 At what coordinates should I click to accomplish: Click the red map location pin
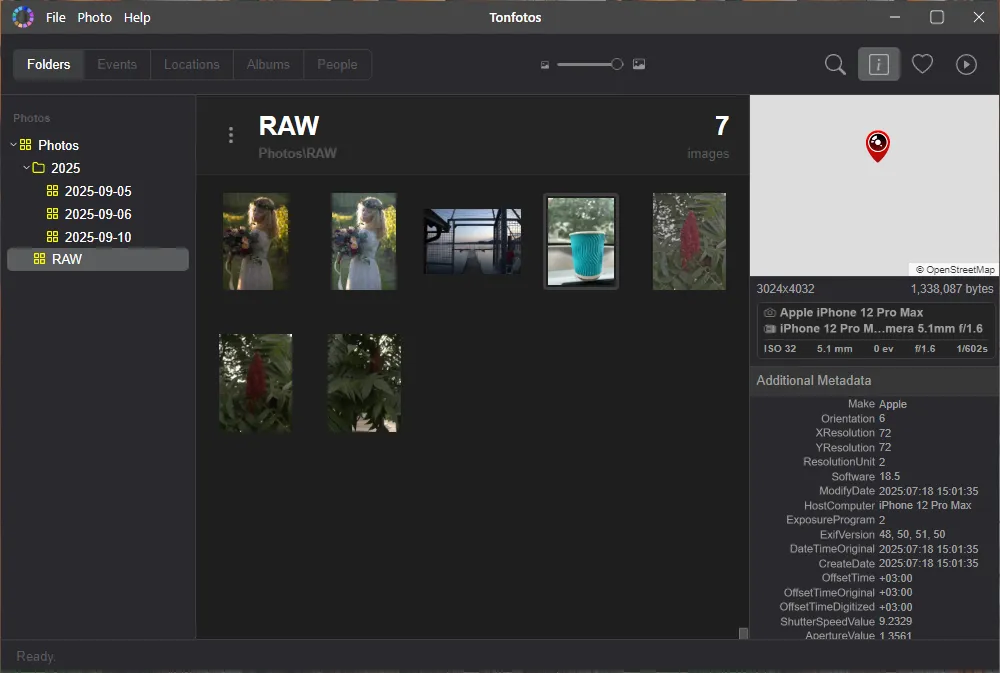click(x=877, y=146)
